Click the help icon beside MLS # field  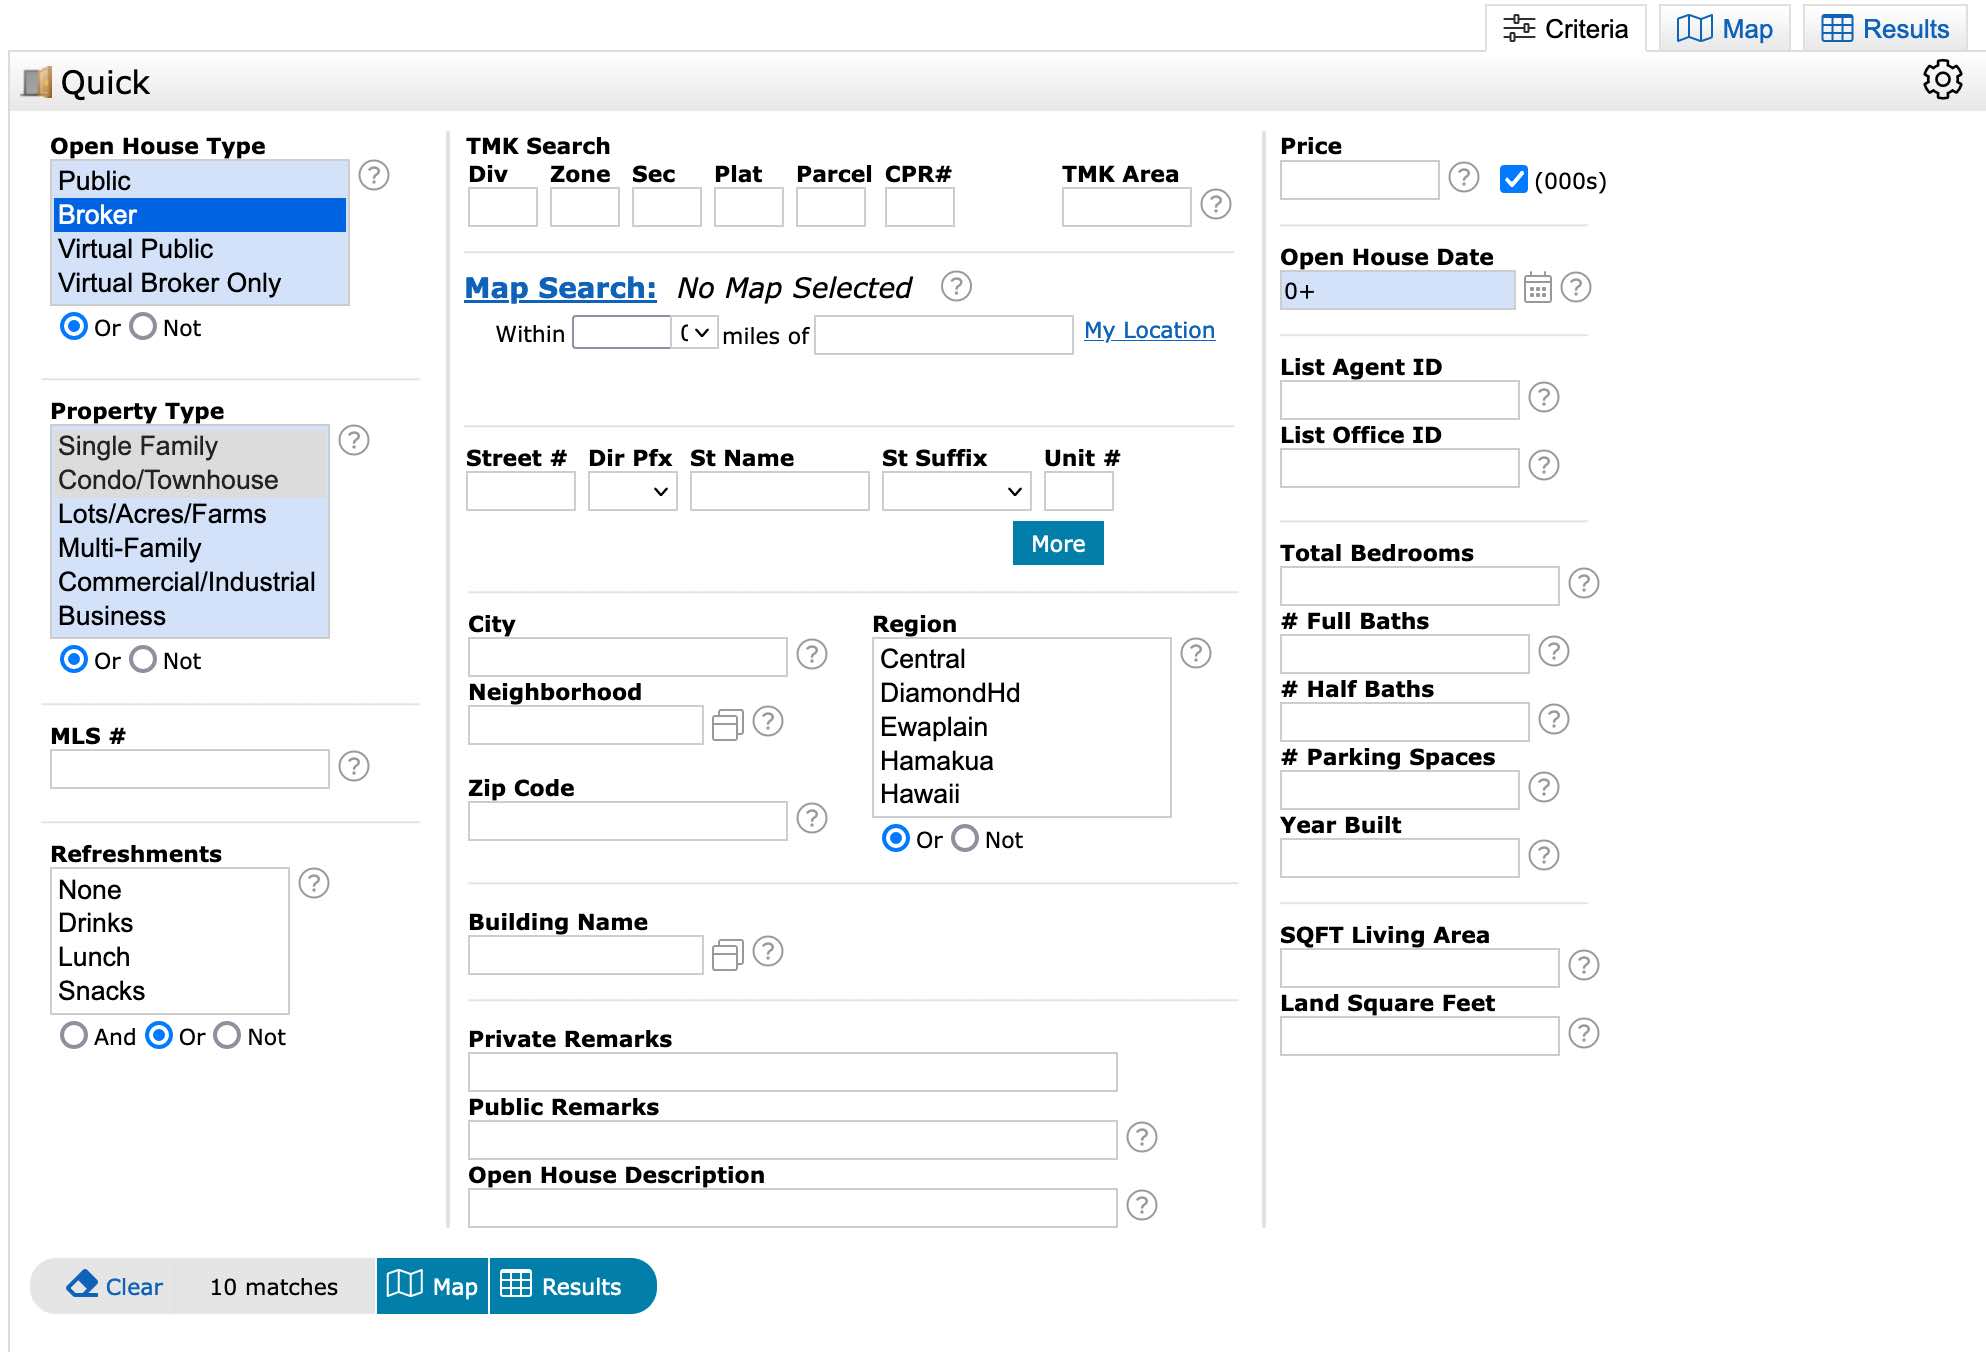pyautogui.click(x=354, y=767)
